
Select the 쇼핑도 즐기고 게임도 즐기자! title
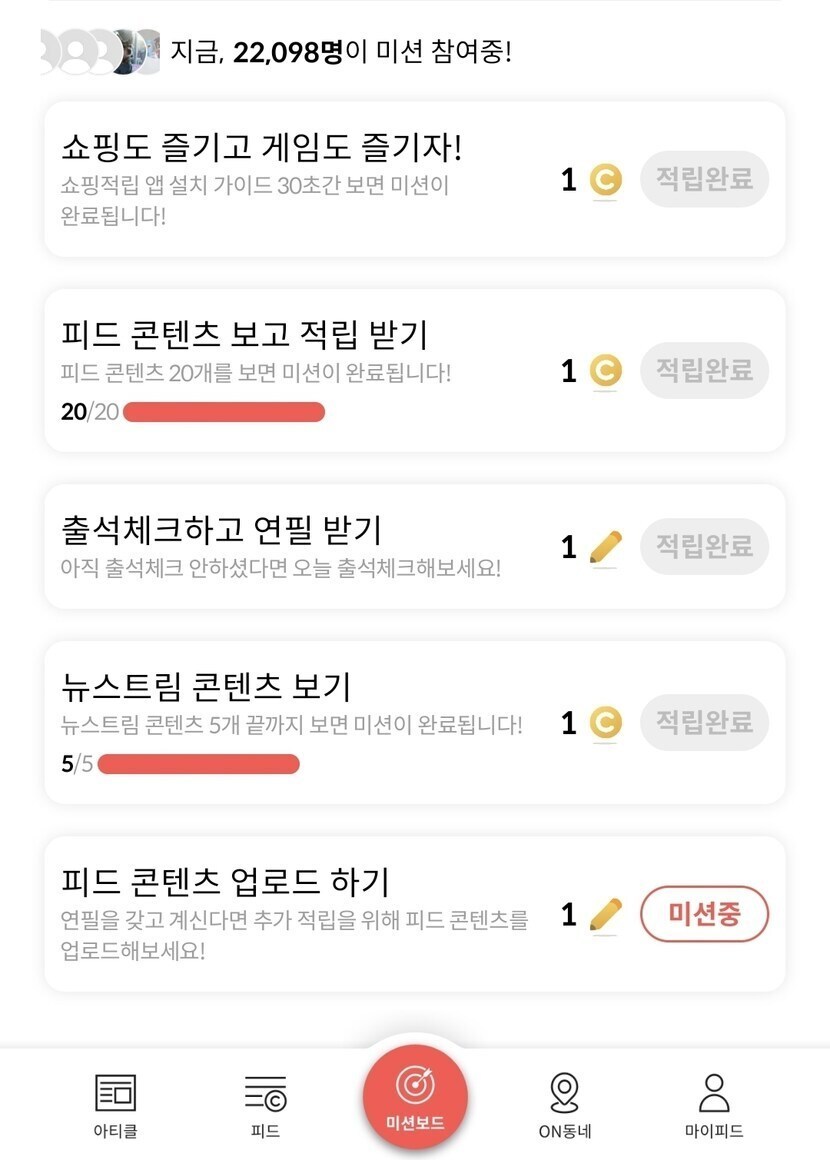[261, 148]
